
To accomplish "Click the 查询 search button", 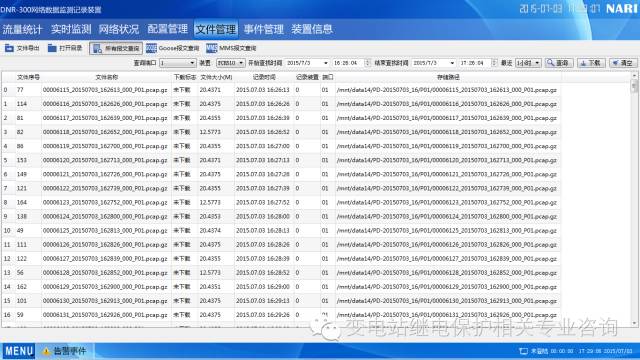I will coord(559,63).
